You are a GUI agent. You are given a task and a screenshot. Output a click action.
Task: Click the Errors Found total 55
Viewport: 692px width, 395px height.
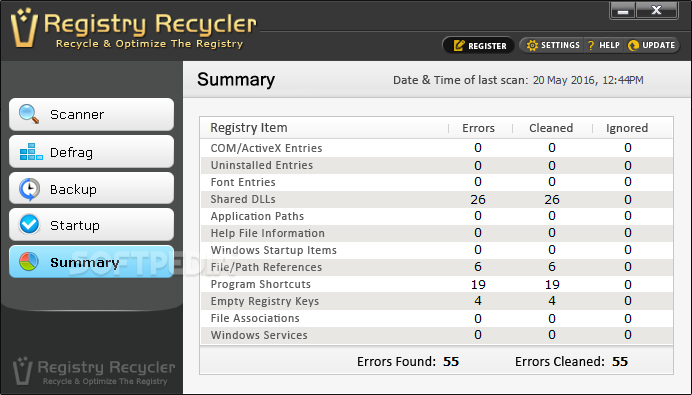(x=451, y=362)
